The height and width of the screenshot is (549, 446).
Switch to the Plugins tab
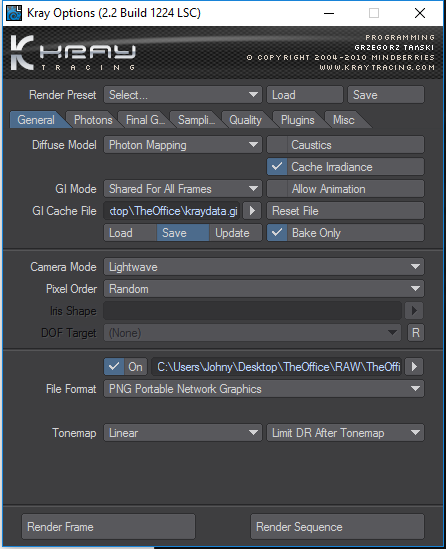(298, 120)
